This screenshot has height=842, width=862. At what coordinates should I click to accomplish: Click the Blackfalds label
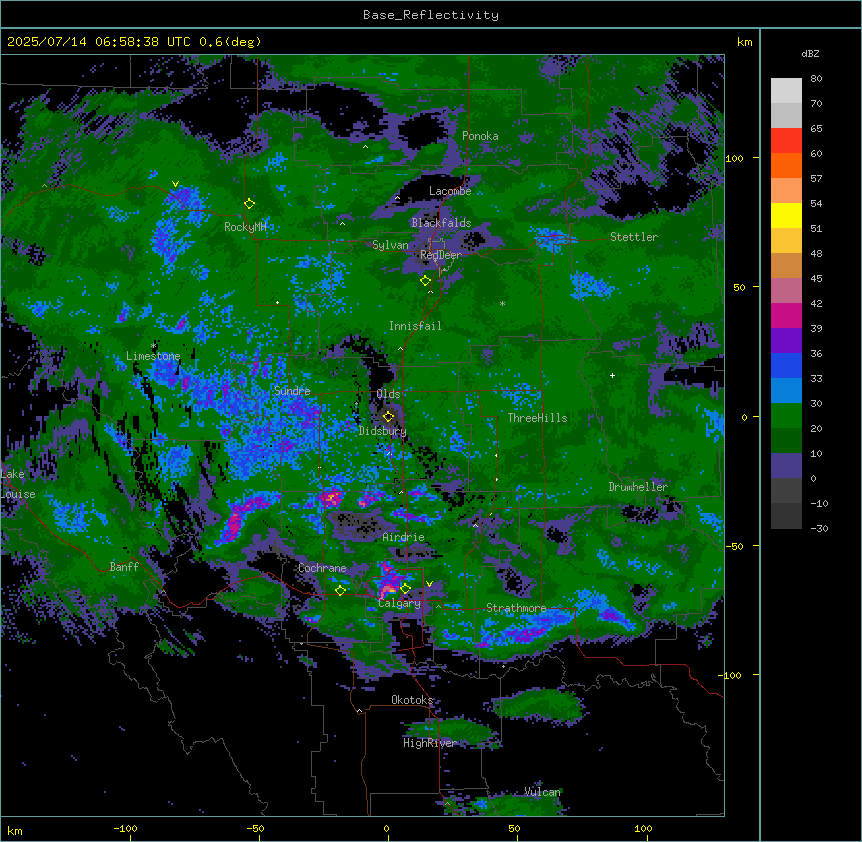coord(441,223)
